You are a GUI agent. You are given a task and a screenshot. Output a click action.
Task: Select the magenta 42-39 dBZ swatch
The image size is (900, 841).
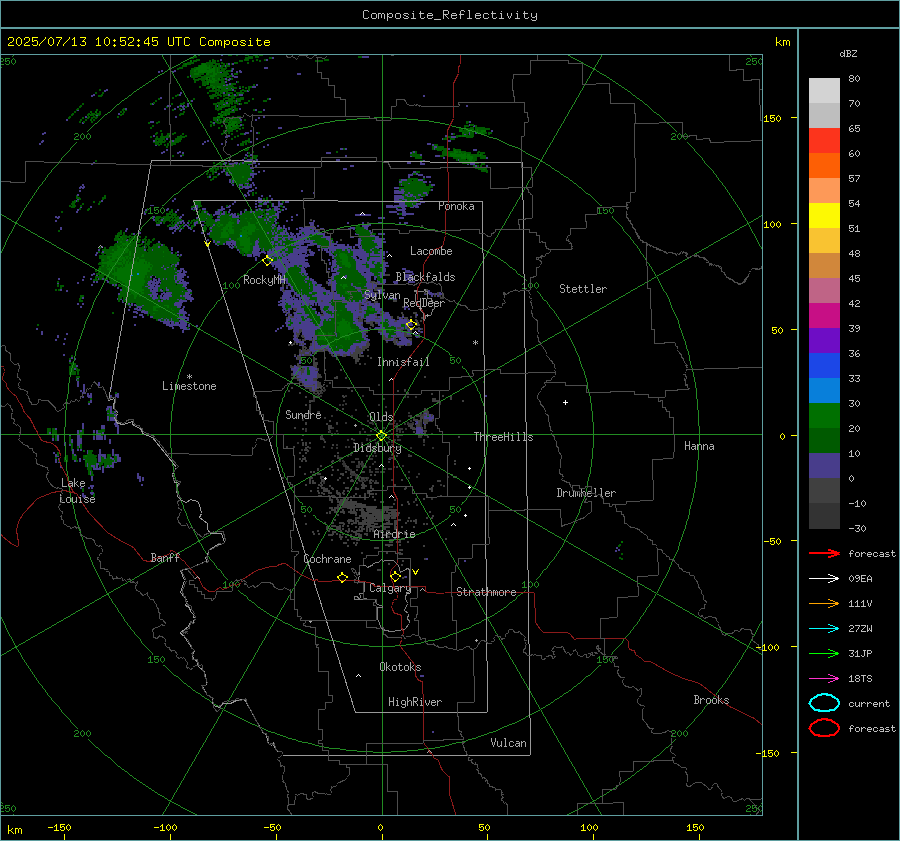tap(824, 316)
